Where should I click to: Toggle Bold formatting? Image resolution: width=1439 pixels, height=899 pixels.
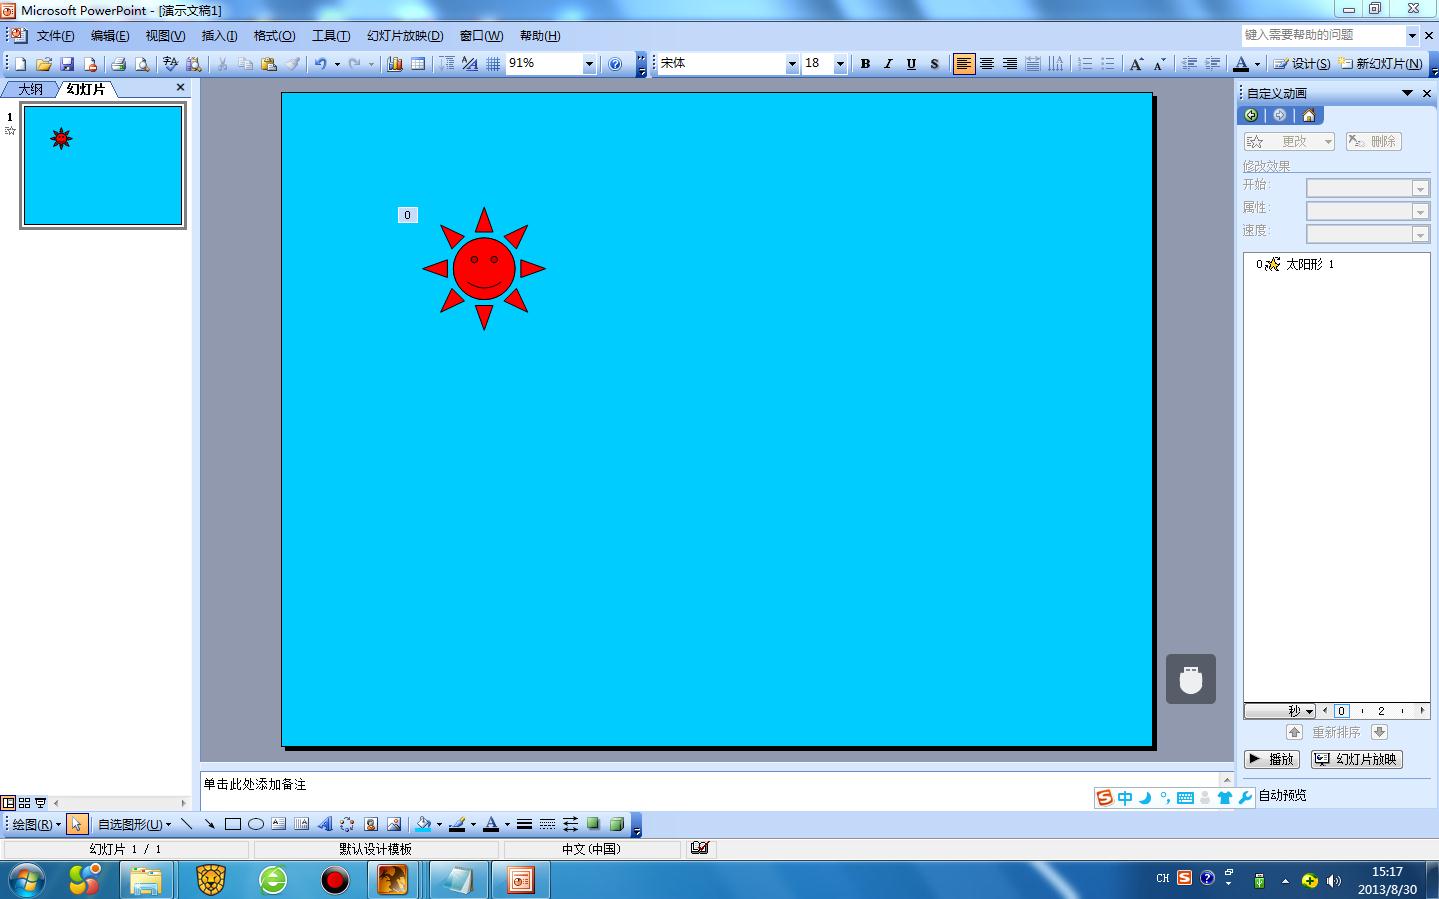865,64
